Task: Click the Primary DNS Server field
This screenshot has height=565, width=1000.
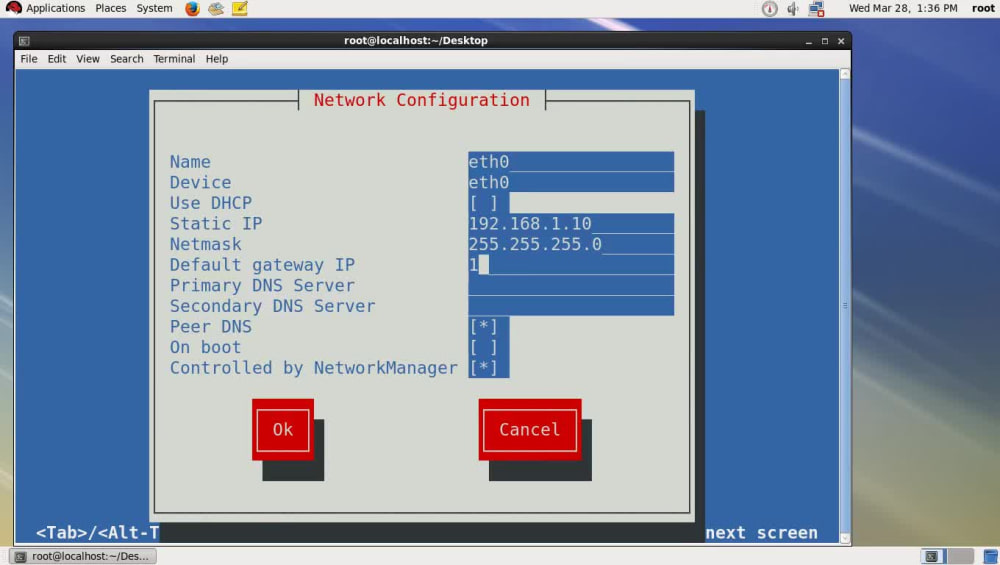Action: 571,285
